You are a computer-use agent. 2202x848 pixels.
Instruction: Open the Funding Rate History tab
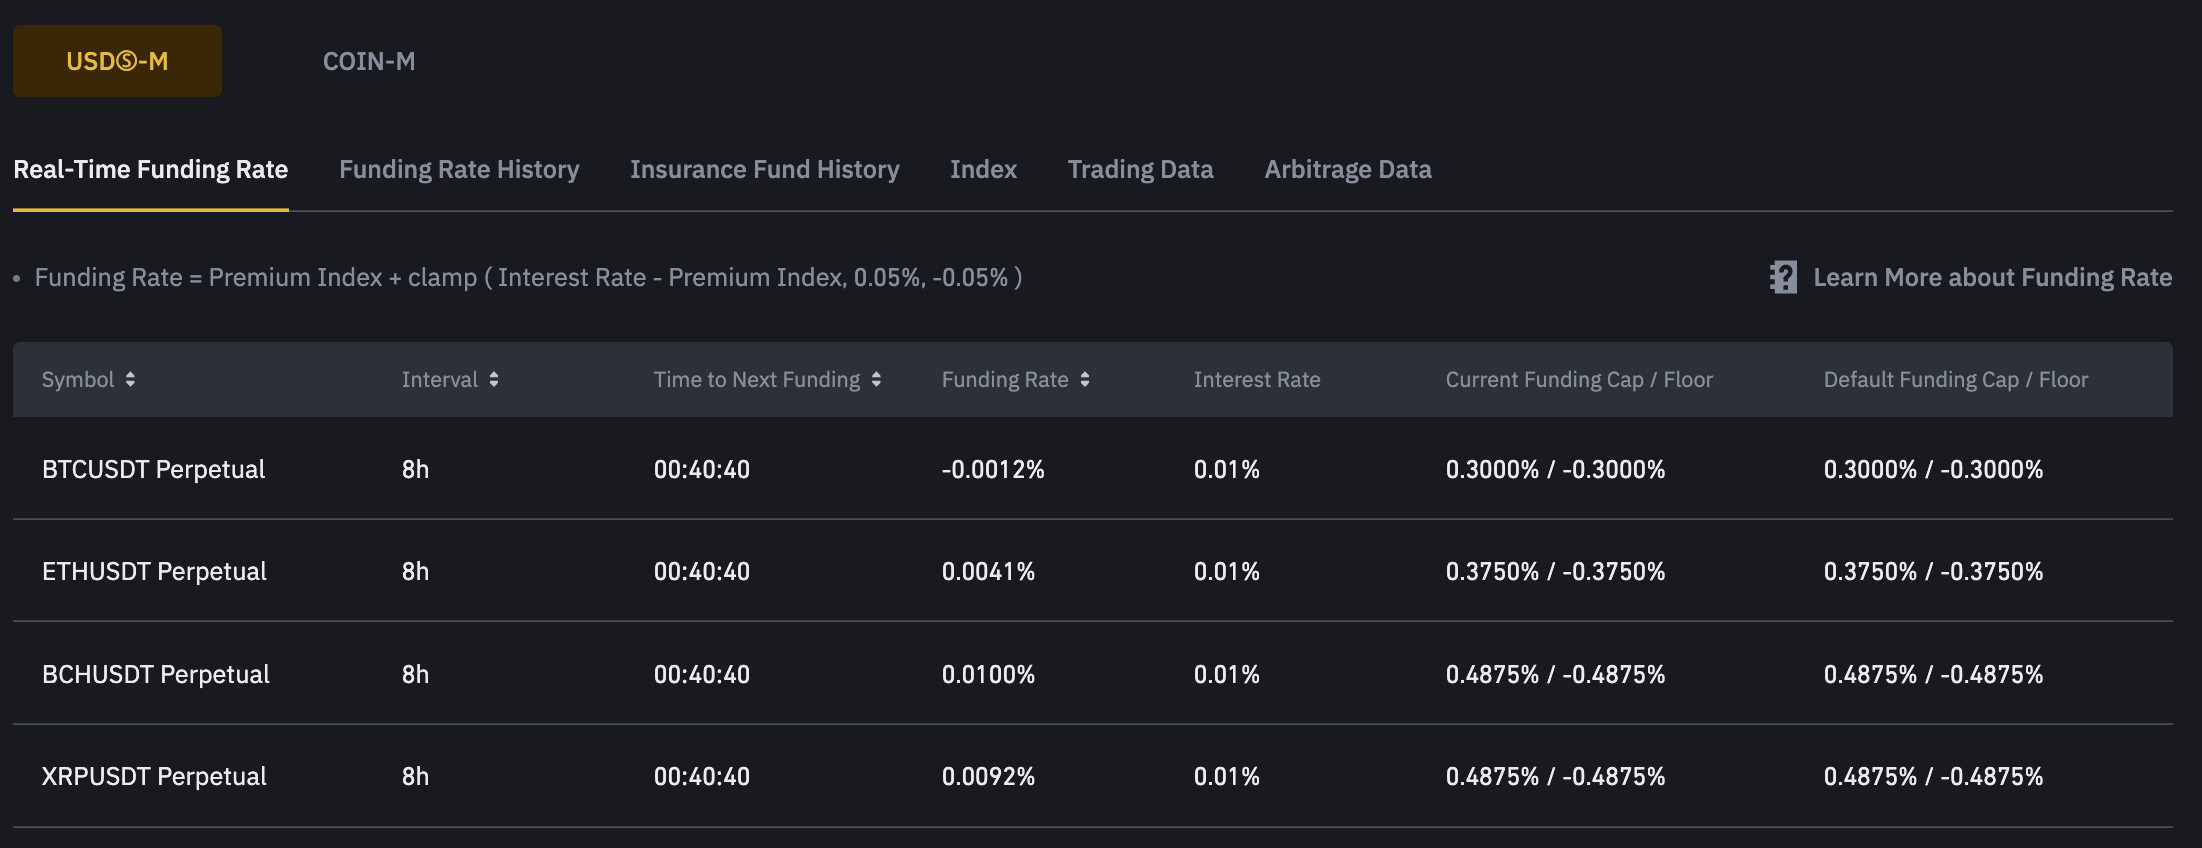[459, 169]
